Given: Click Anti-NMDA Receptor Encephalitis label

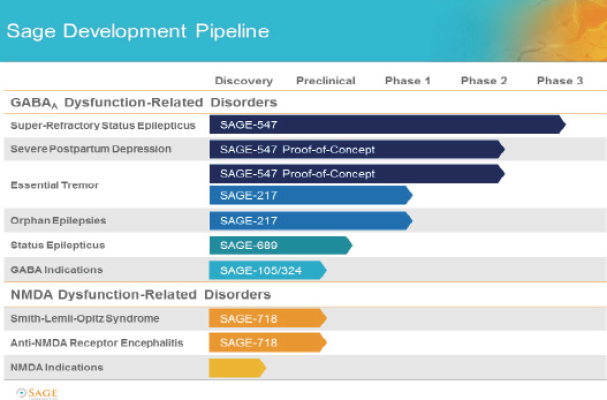Looking at the screenshot, I should [x=97, y=343].
